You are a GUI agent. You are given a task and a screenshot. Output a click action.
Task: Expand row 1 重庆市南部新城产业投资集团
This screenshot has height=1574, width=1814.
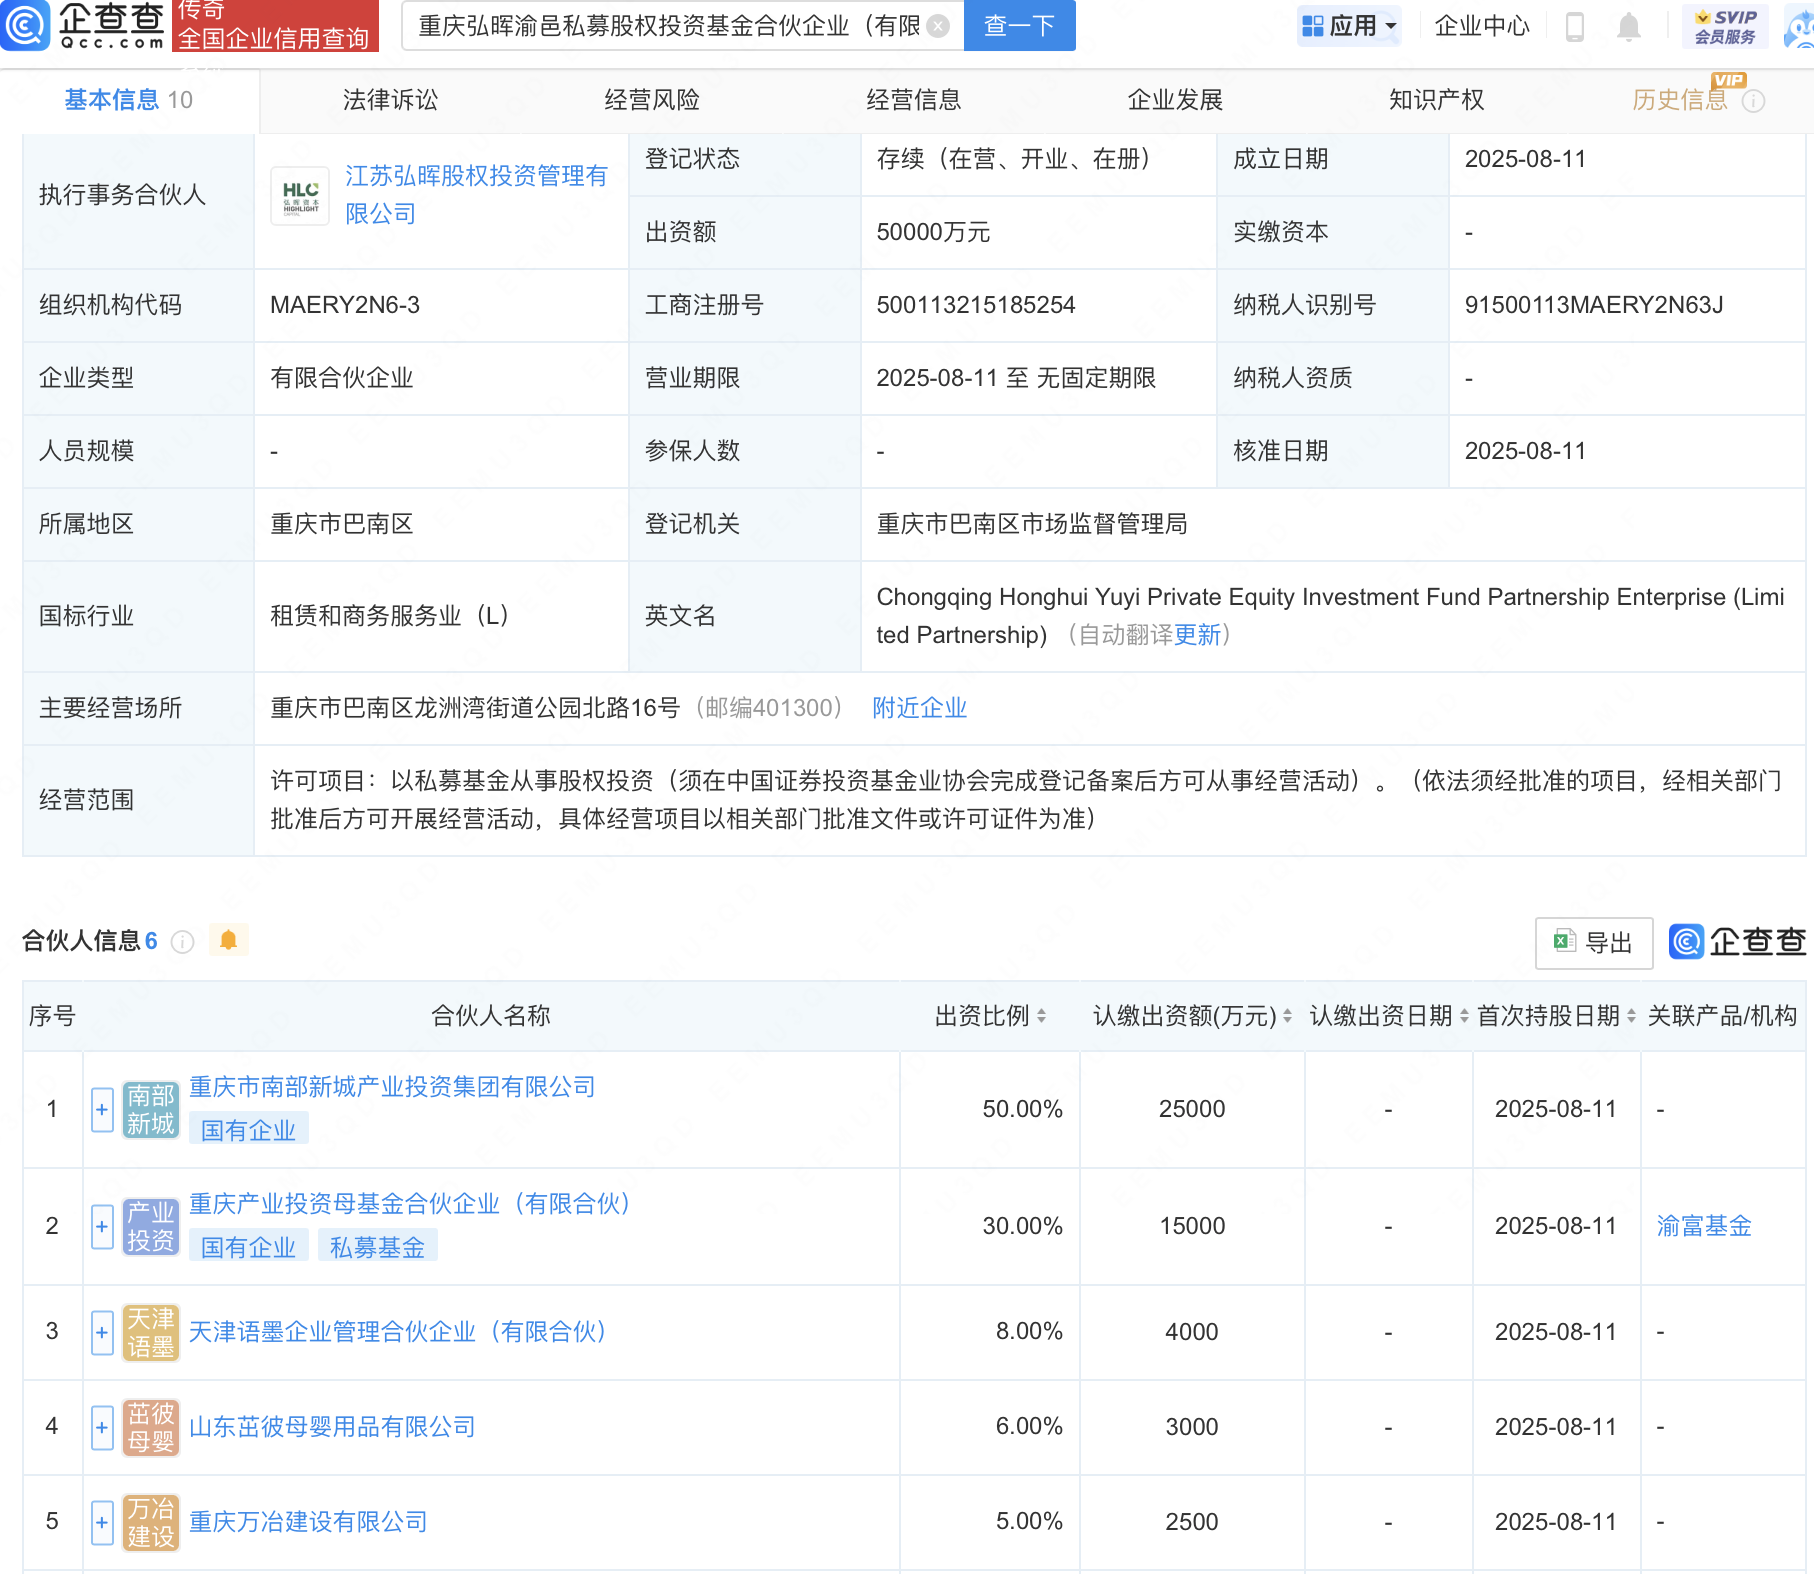(102, 1110)
